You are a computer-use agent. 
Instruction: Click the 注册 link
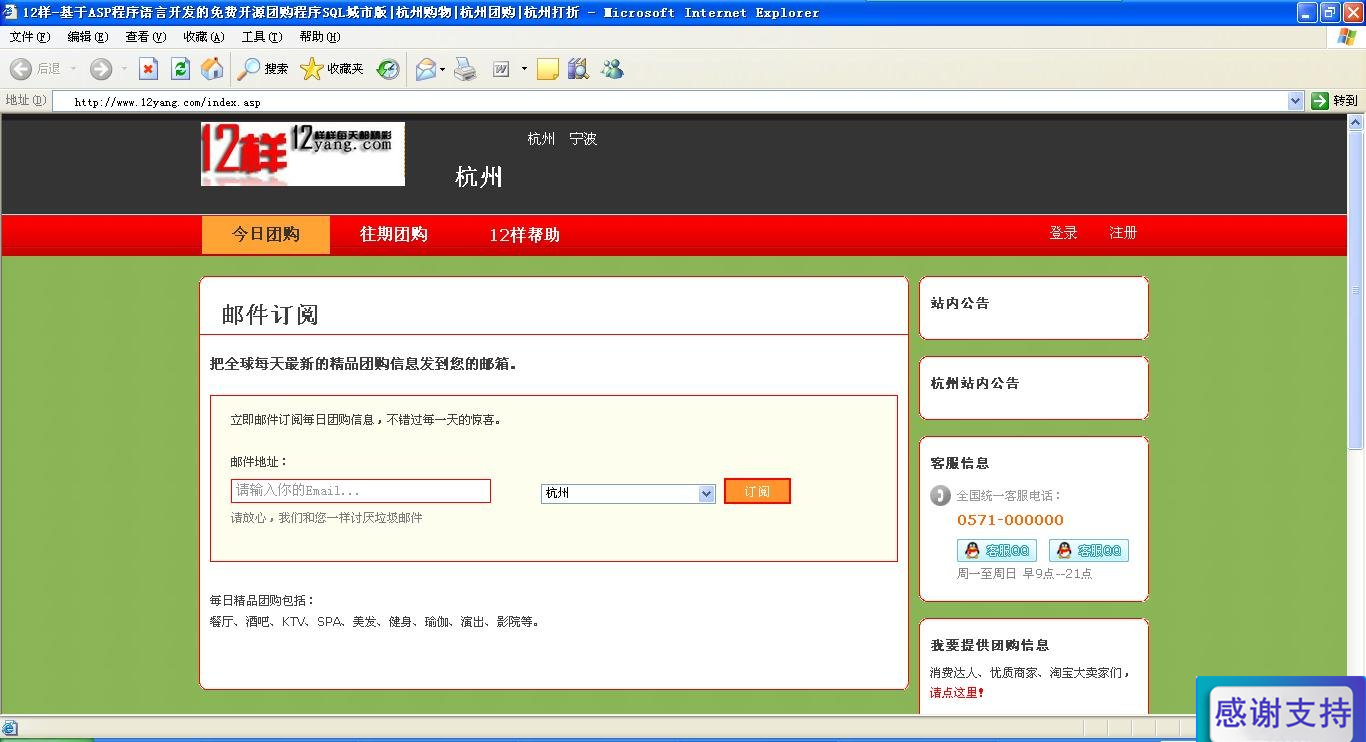[x=1123, y=232]
